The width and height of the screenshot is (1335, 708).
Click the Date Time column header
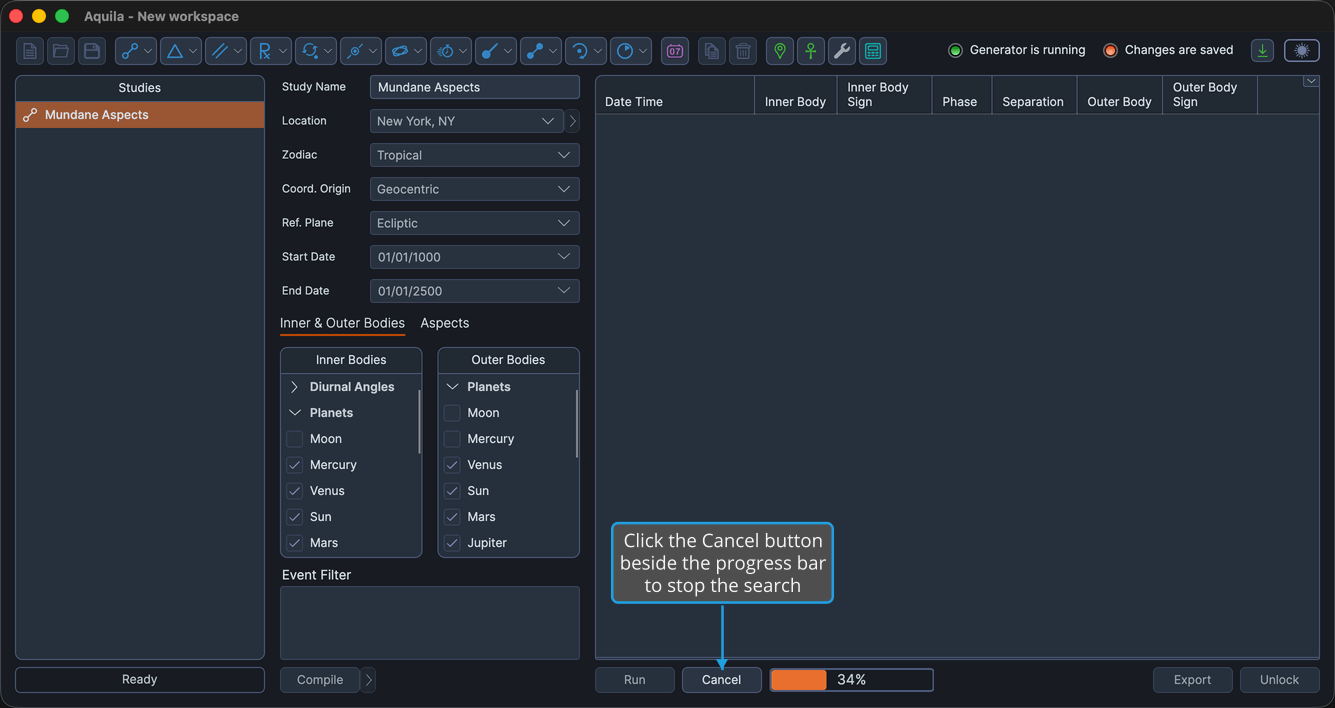point(675,95)
